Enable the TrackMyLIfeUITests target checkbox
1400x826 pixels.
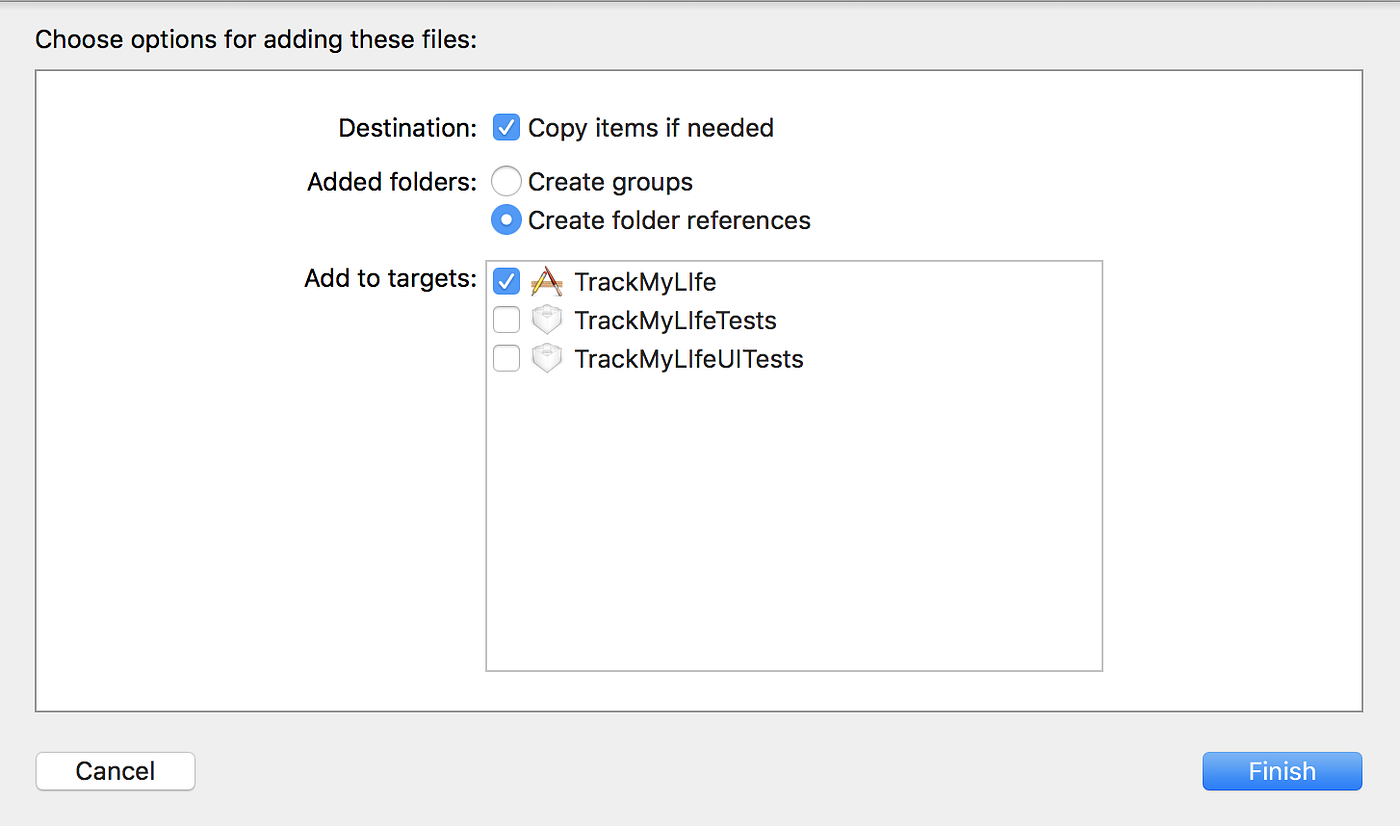(x=506, y=358)
